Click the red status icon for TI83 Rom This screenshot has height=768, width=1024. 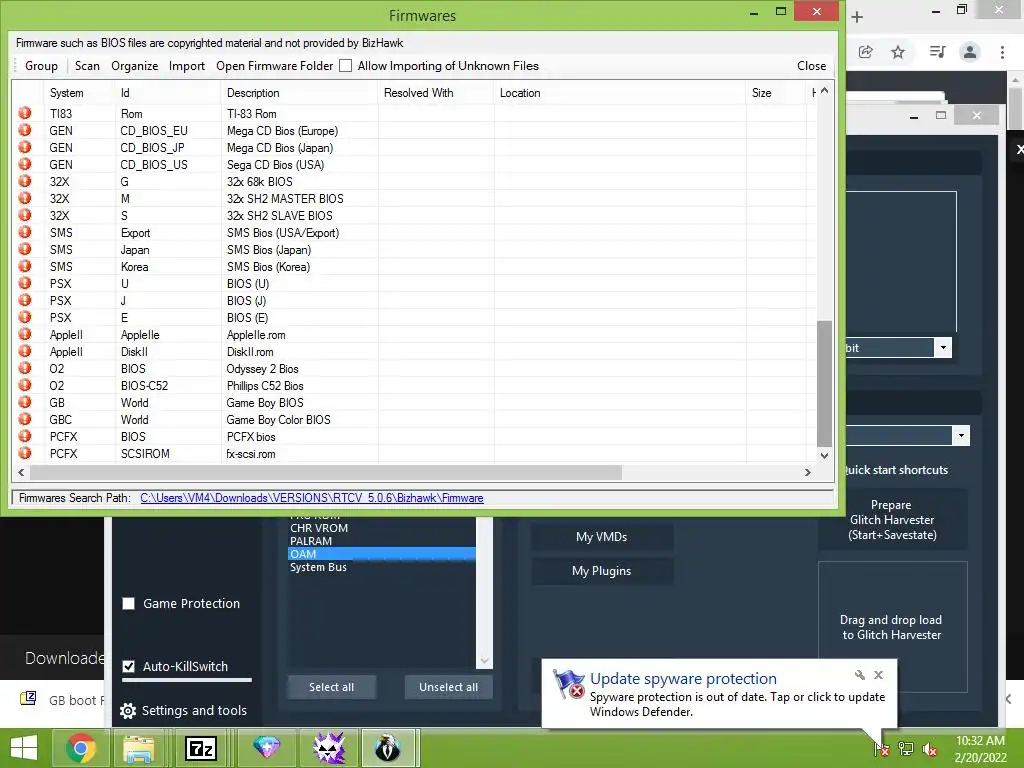pyautogui.click(x=25, y=113)
